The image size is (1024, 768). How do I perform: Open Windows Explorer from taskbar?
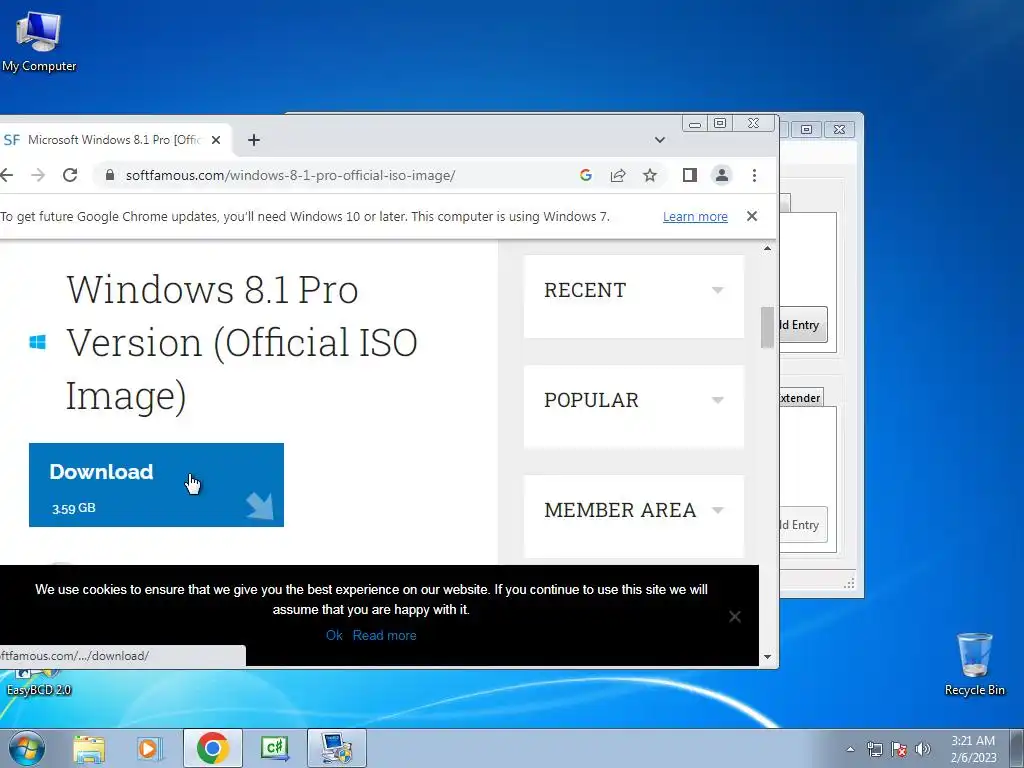89,748
